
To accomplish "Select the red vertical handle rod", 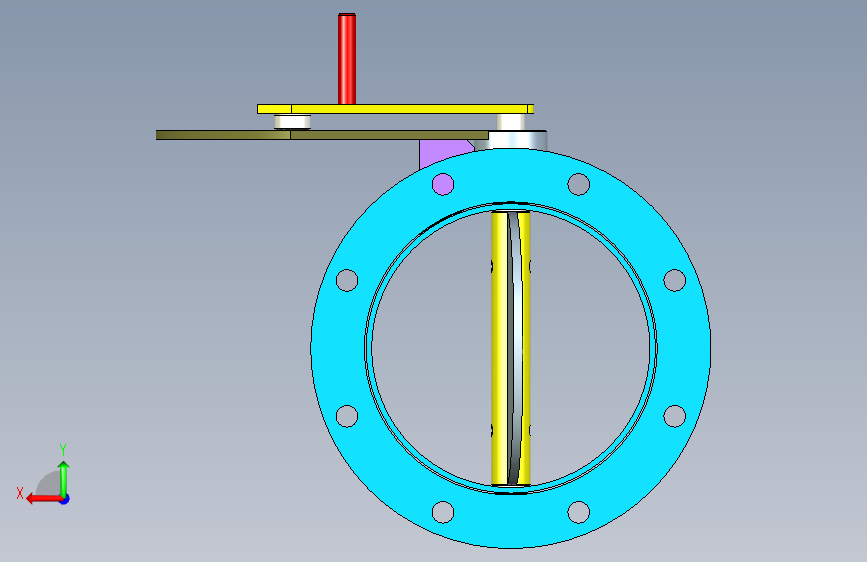I will 347,59.
